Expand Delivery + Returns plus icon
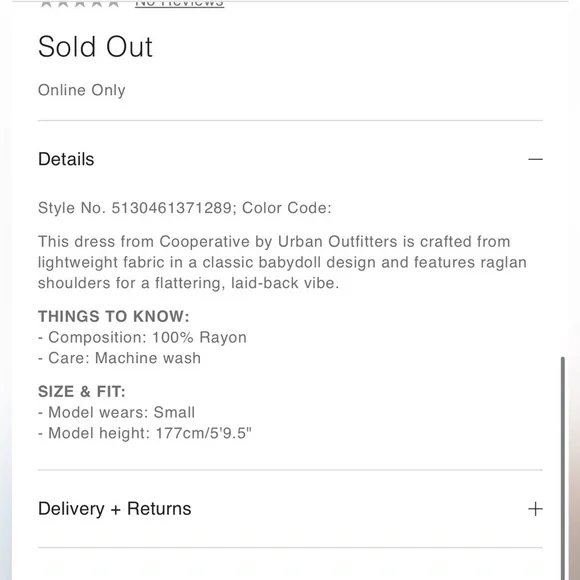 tap(535, 509)
